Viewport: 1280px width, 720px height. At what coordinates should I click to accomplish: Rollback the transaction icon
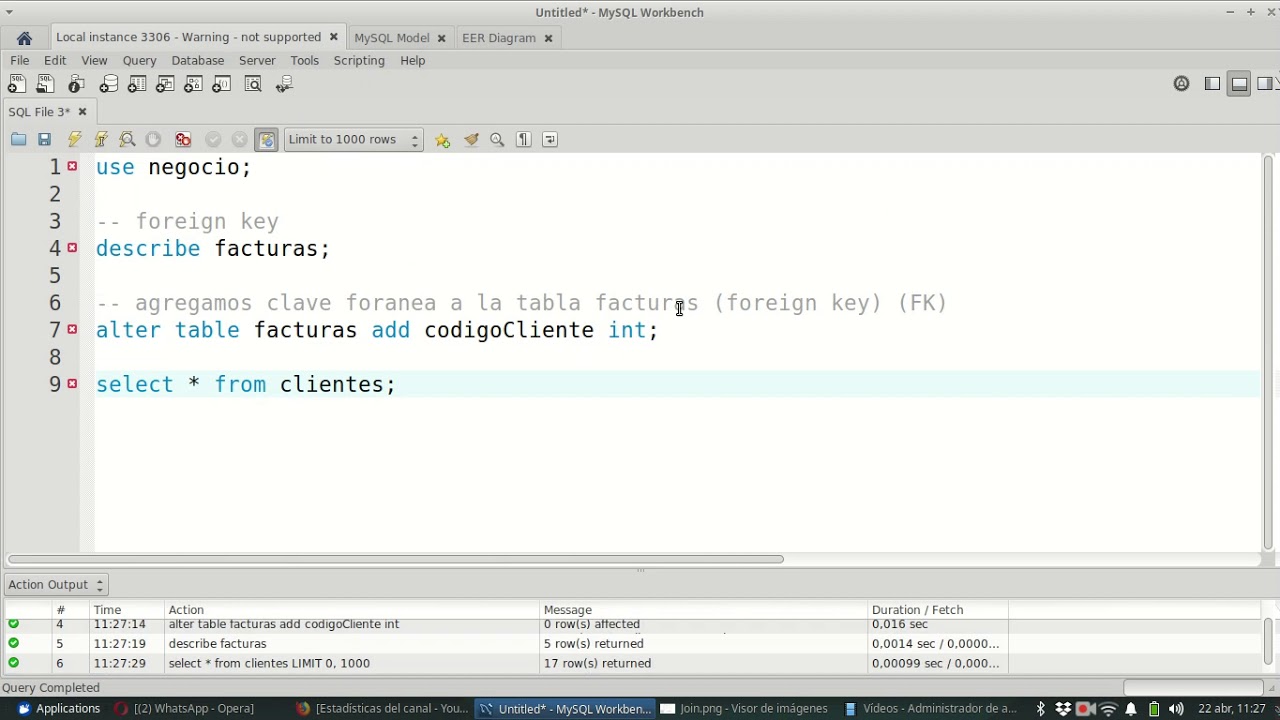click(x=239, y=140)
